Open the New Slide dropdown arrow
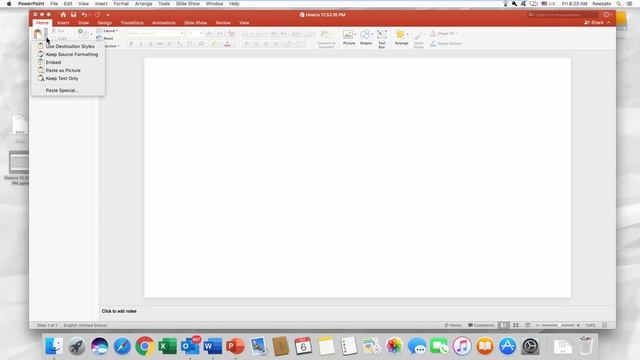The width and height of the screenshot is (640, 360). click(x=91, y=34)
